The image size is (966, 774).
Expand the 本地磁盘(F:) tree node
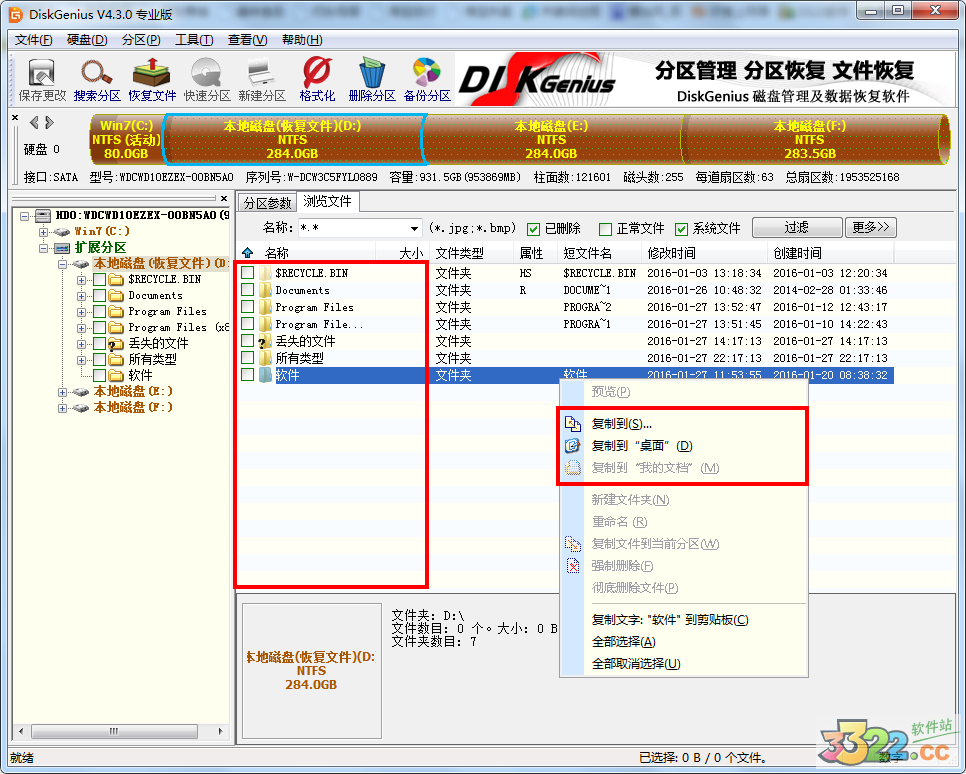coord(62,408)
